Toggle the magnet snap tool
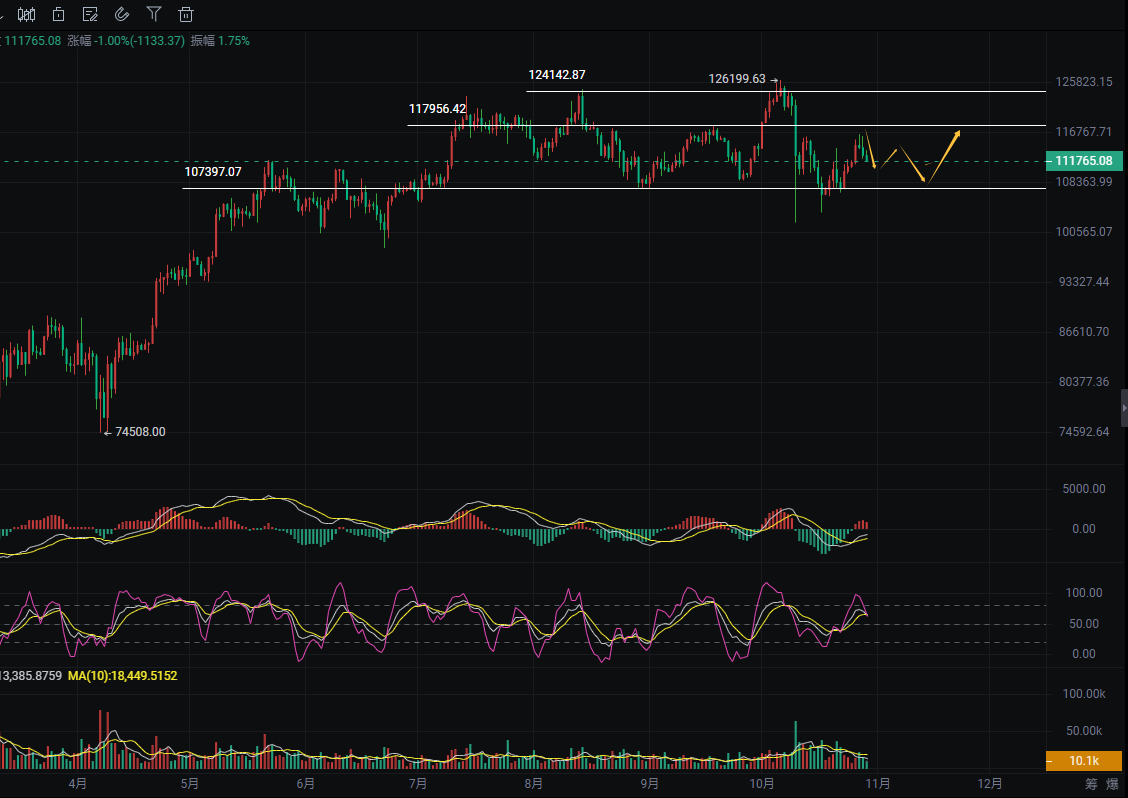 [122, 14]
